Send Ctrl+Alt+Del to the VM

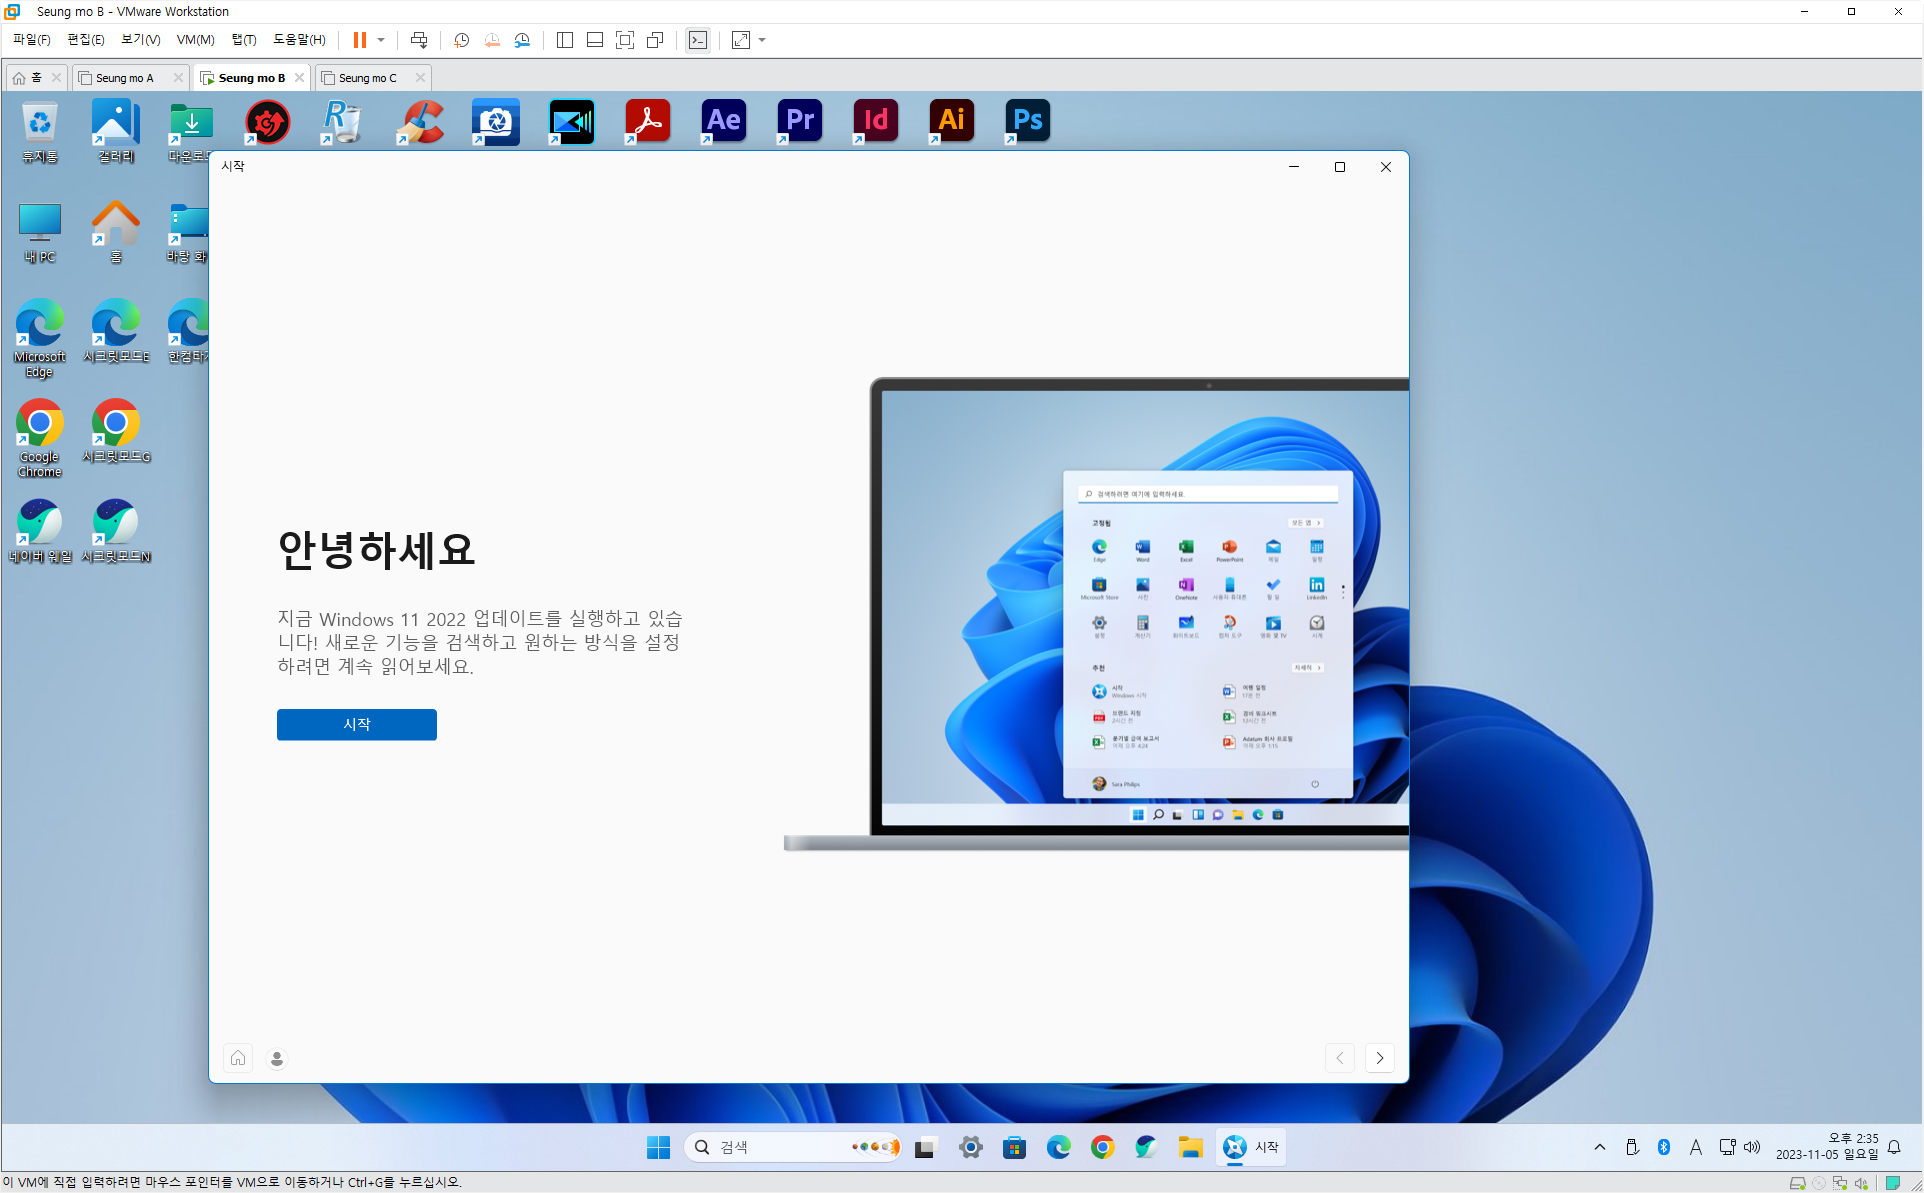pyautogui.click(x=419, y=40)
